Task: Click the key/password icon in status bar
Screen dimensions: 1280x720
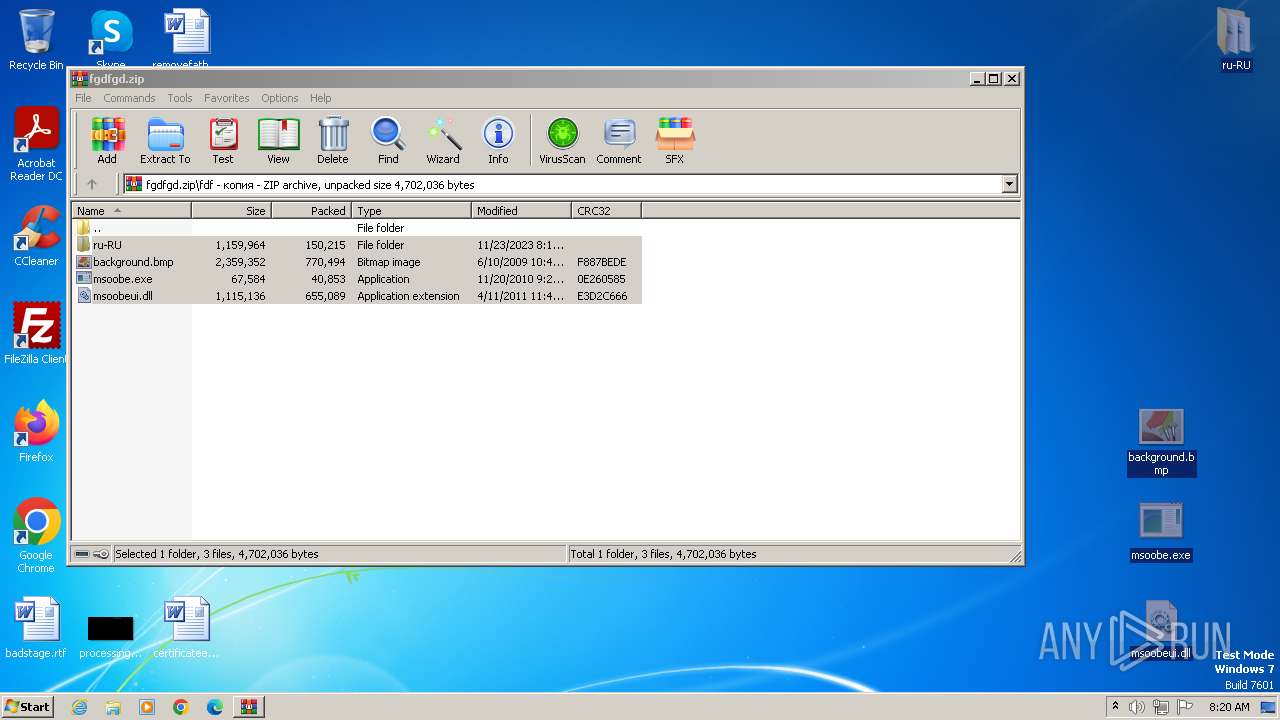Action: pyautogui.click(x=101, y=554)
